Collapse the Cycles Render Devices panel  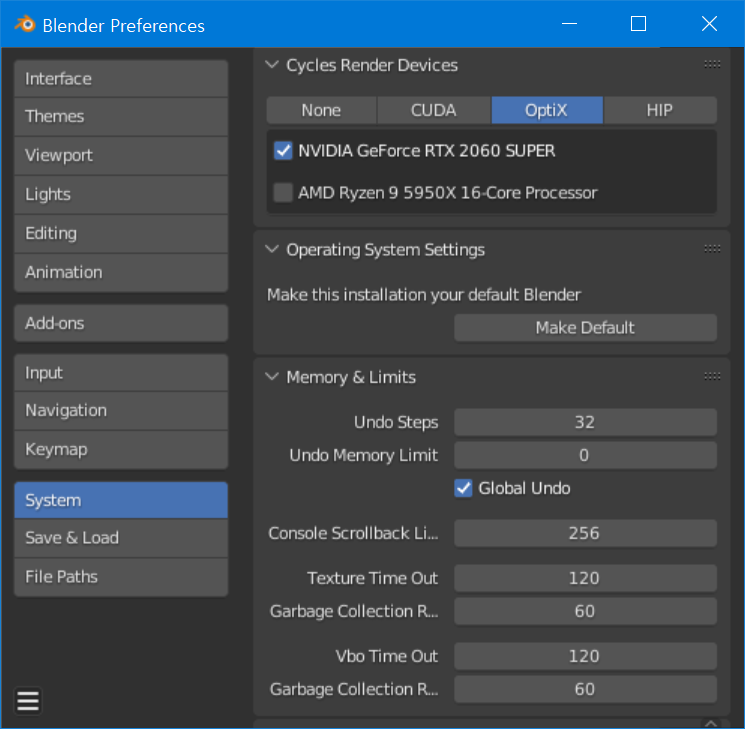click(x=272, y=65)
